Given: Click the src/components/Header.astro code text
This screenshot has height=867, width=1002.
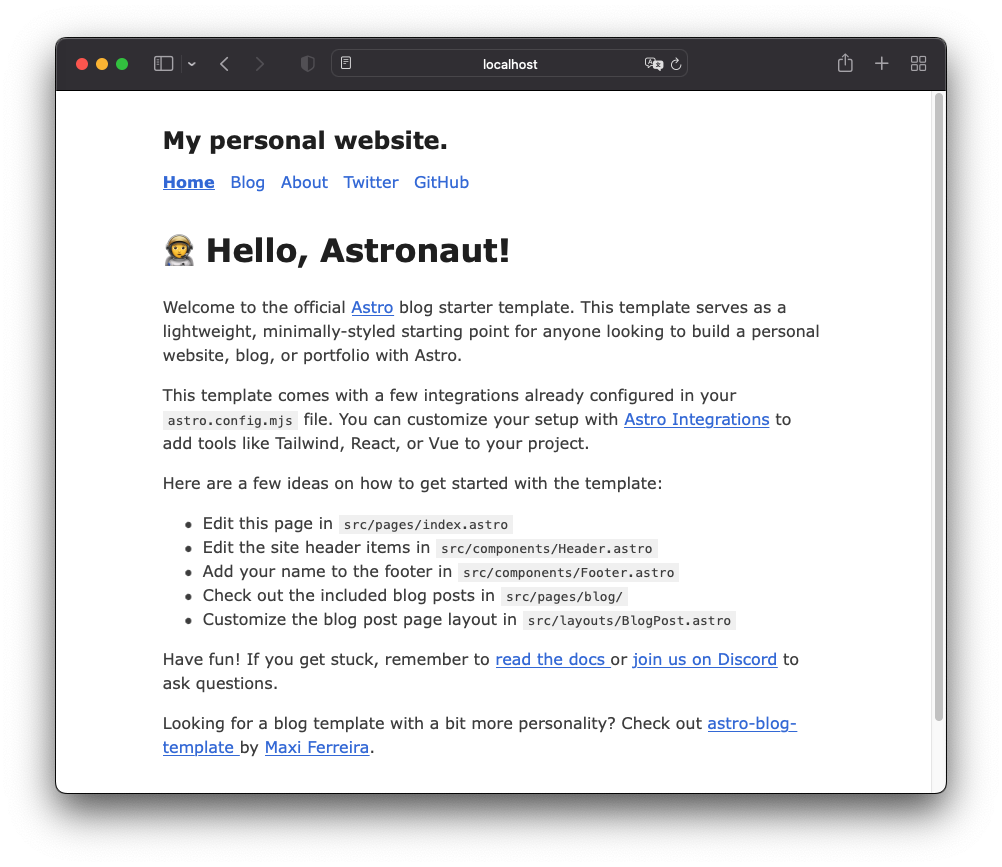Looking at the screenshot, I should (x=546, y=549).
